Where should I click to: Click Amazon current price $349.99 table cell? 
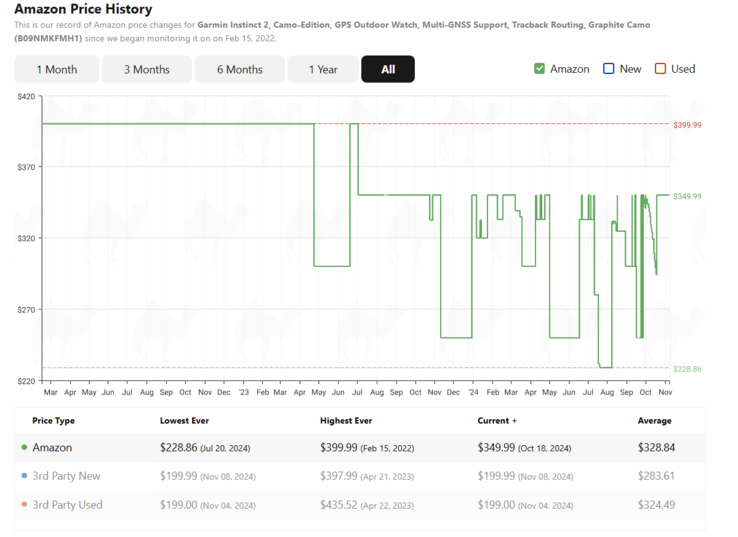tap(524, 448)
